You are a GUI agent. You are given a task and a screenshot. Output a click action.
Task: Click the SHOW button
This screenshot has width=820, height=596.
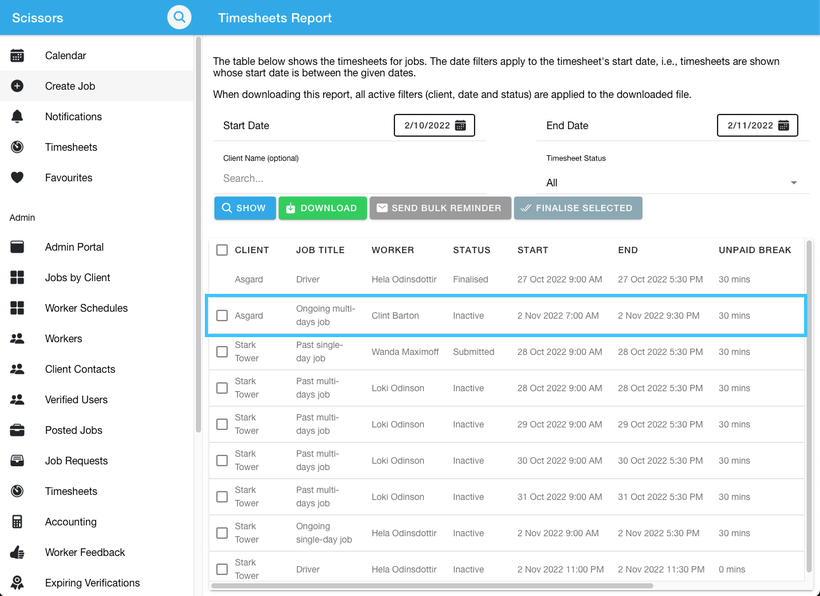pos(244,208)
